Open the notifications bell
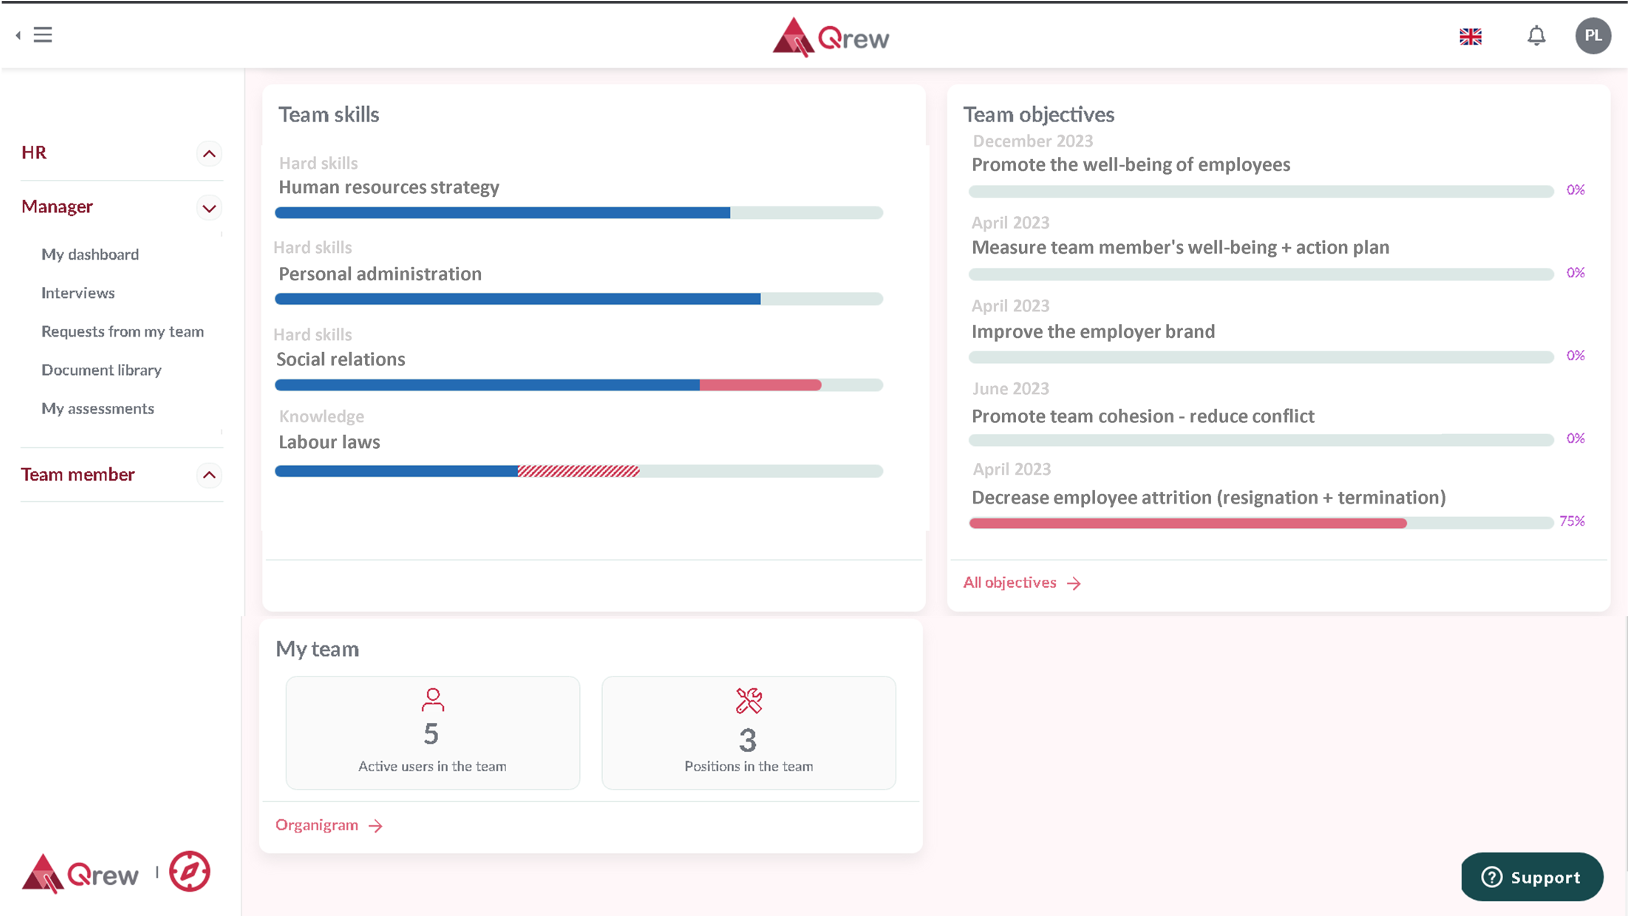 tap(1536, 36)
